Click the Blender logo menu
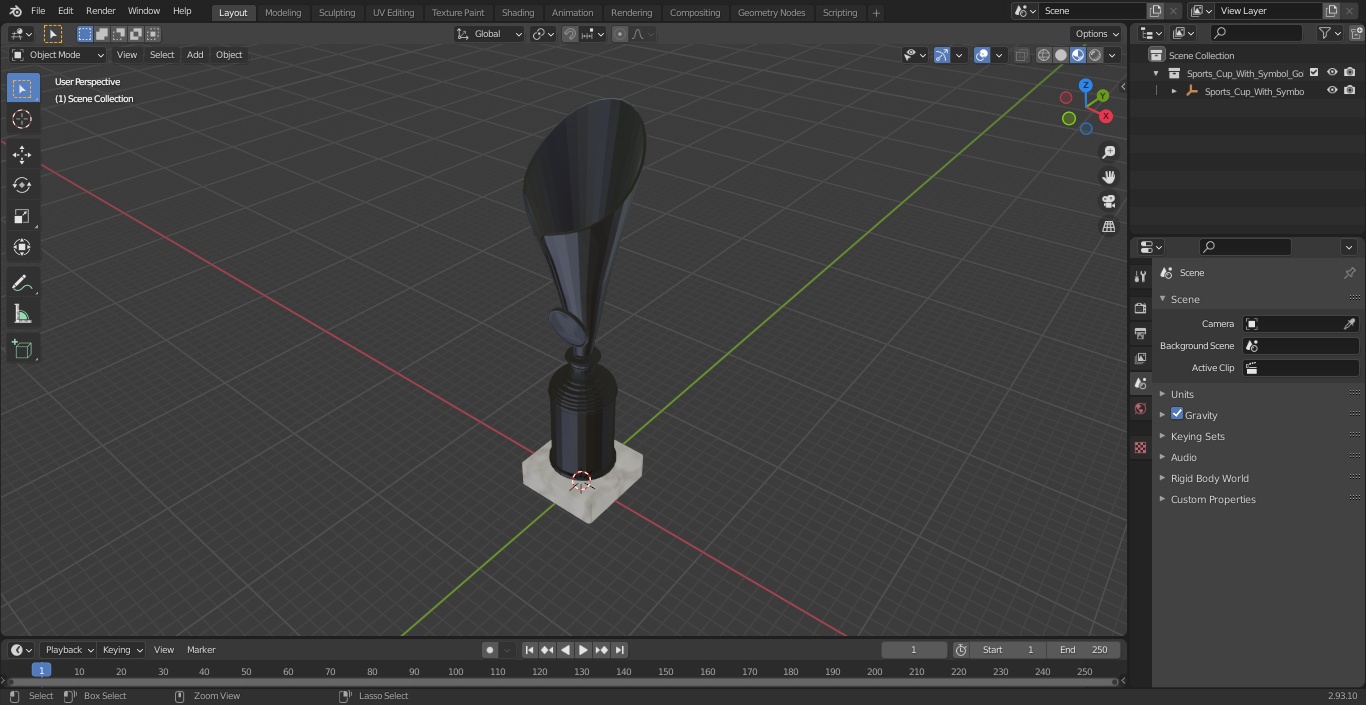The image size is (1366, 705). click(x=16, y=11)
